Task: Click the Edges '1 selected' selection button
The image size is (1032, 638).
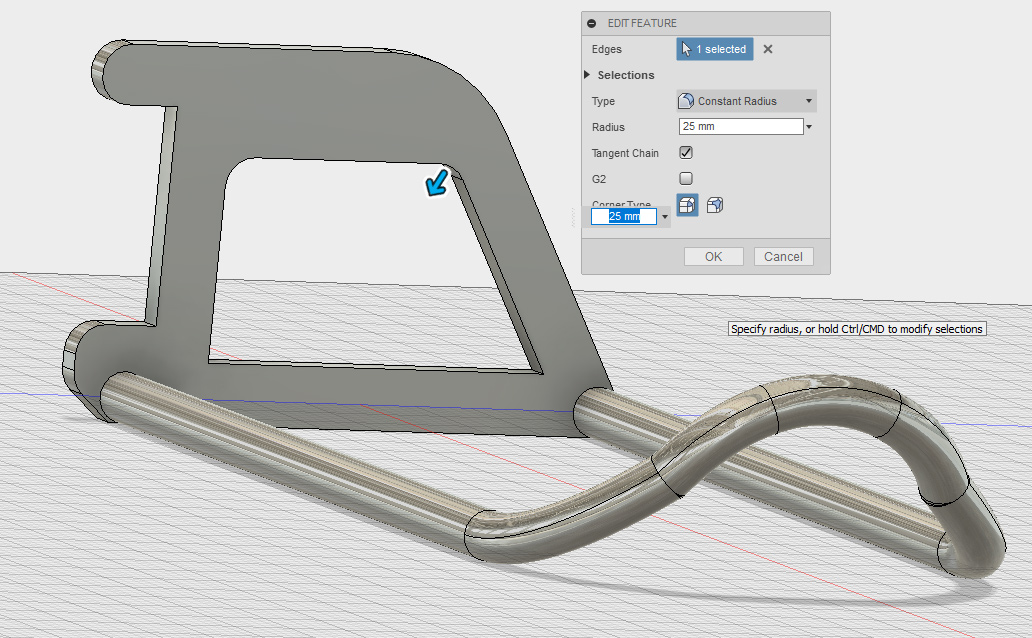Action: [714, 49]
